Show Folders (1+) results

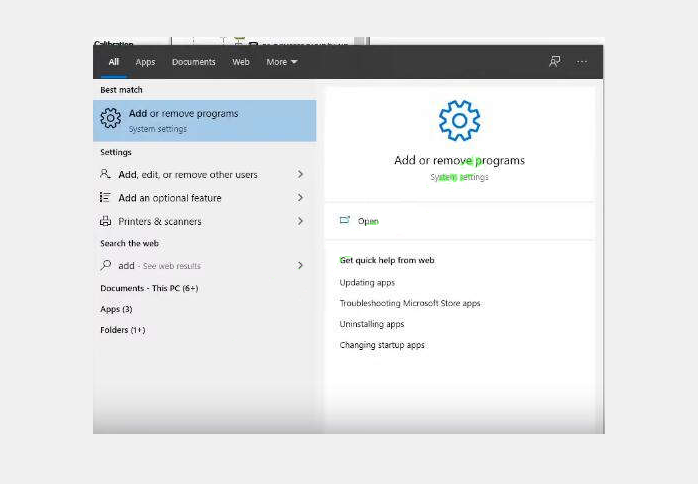123,330
